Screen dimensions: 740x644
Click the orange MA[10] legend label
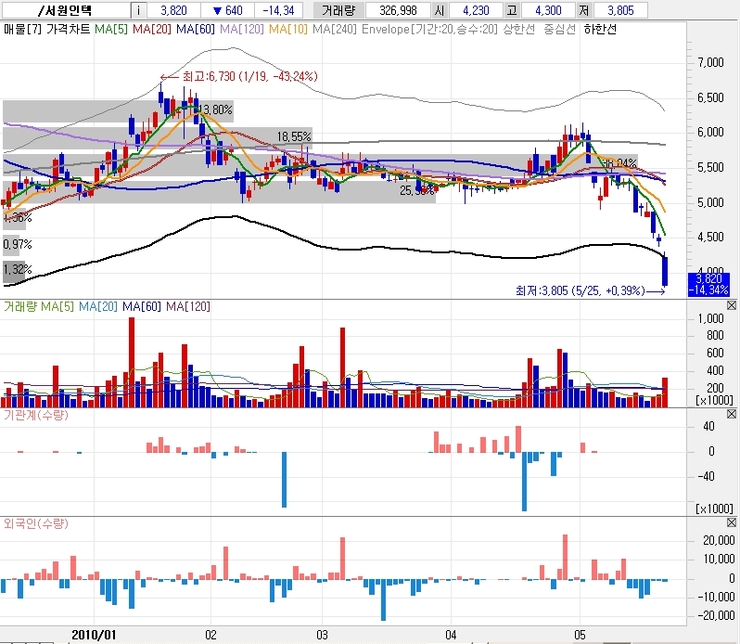[x=288, y=29]
